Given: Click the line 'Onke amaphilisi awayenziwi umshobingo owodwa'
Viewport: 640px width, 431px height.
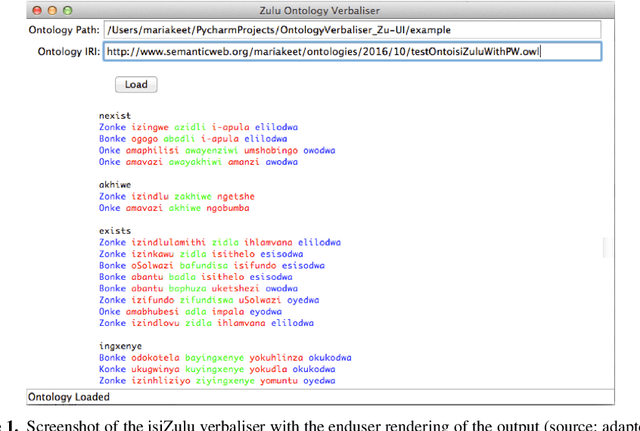Looking at the screenshot, I should (217, 151).
